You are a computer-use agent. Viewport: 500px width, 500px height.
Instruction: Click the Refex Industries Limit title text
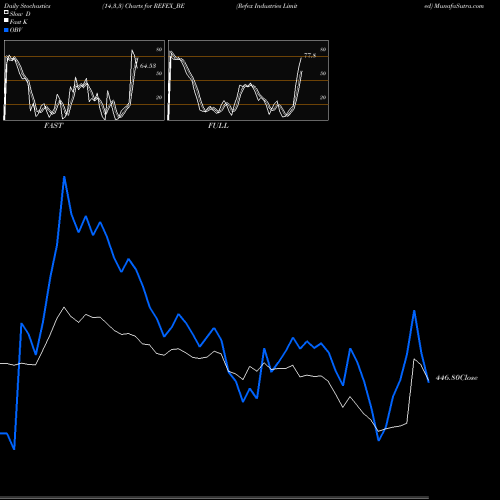point(267,6)
